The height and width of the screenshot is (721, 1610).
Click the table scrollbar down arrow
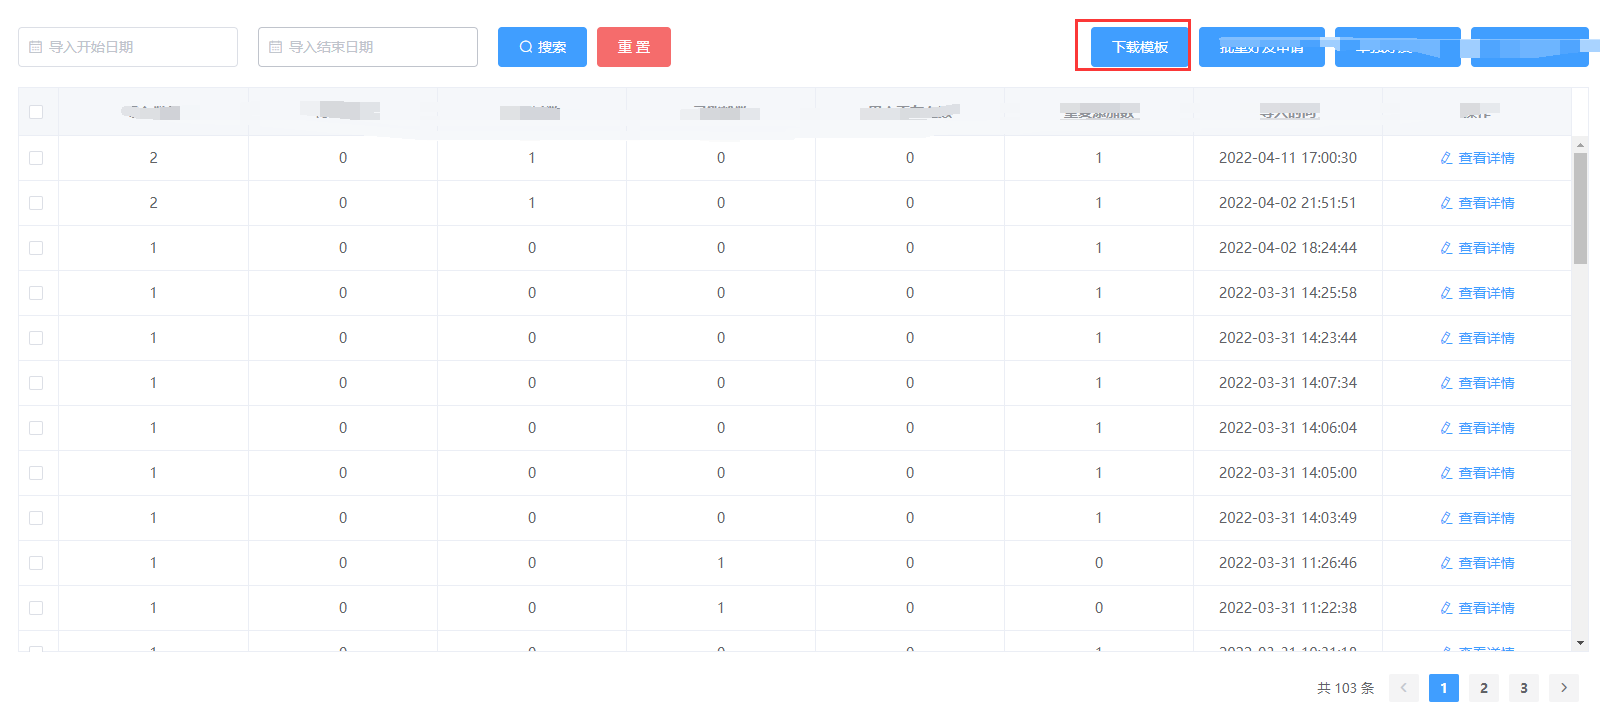click(1580, 643)
